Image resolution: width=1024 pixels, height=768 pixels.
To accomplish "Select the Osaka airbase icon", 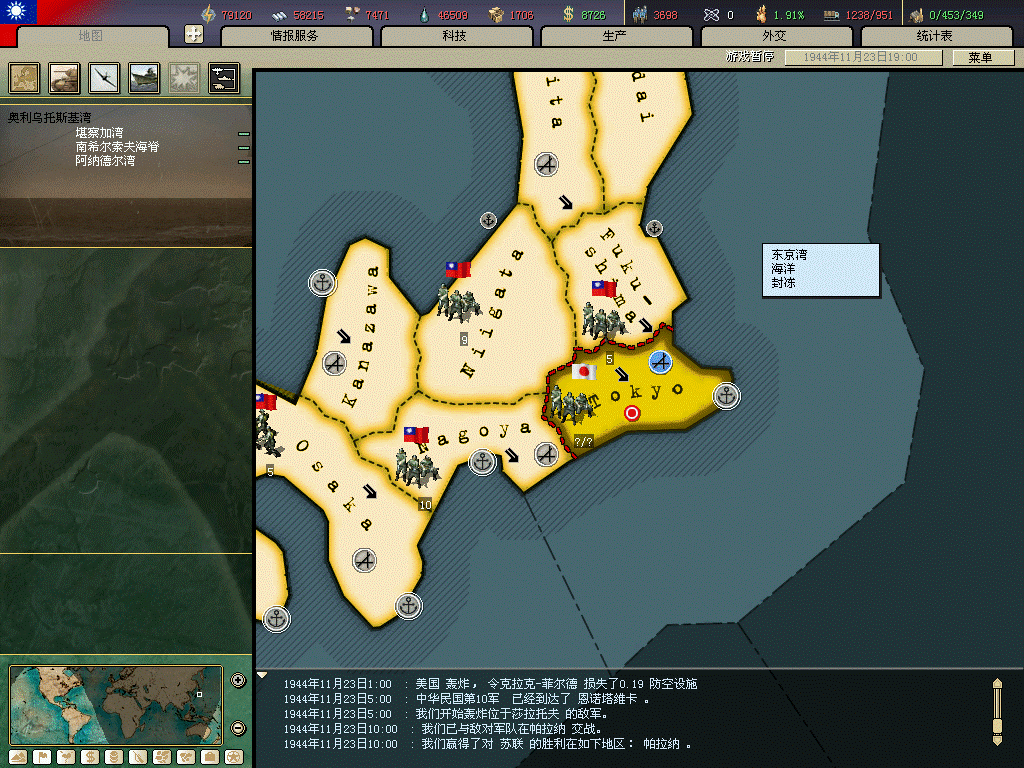I will 364,560.
